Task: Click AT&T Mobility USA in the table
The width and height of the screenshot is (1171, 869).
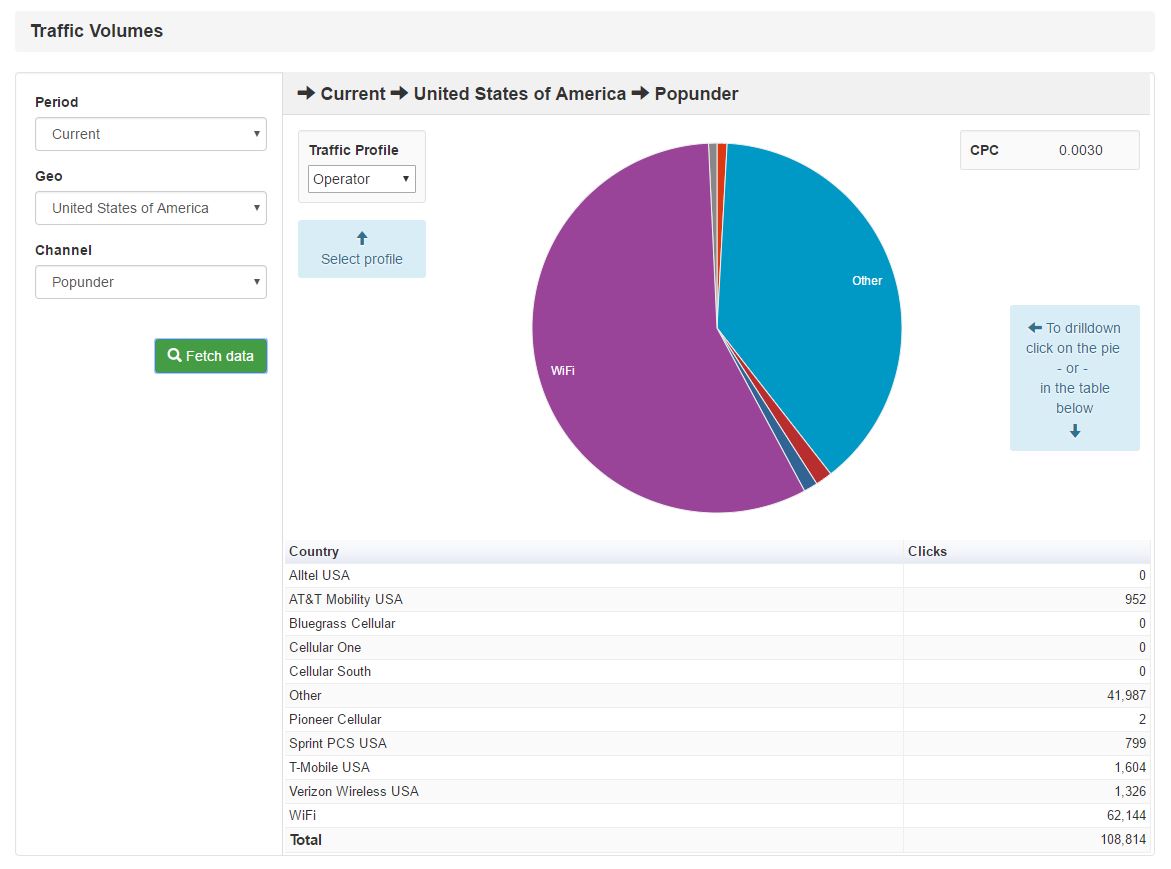Action: pos(345,599)
